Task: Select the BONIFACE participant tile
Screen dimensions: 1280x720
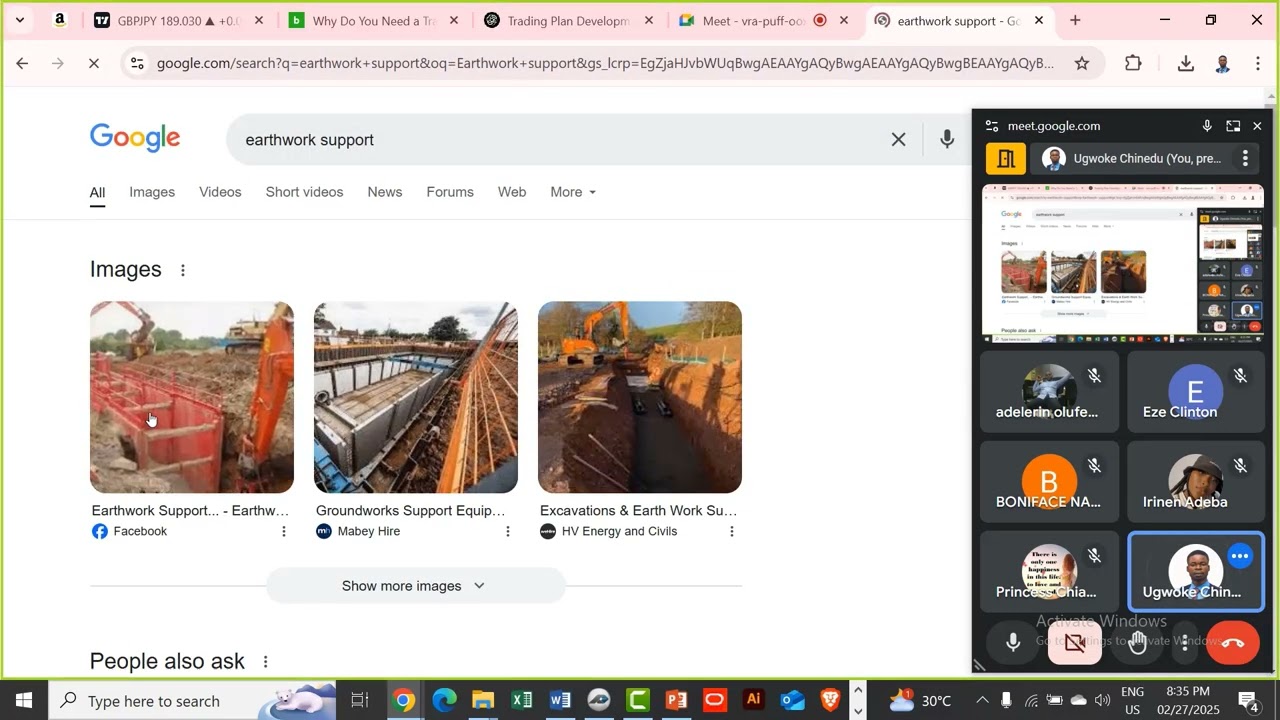Action: pos(1049,482)
